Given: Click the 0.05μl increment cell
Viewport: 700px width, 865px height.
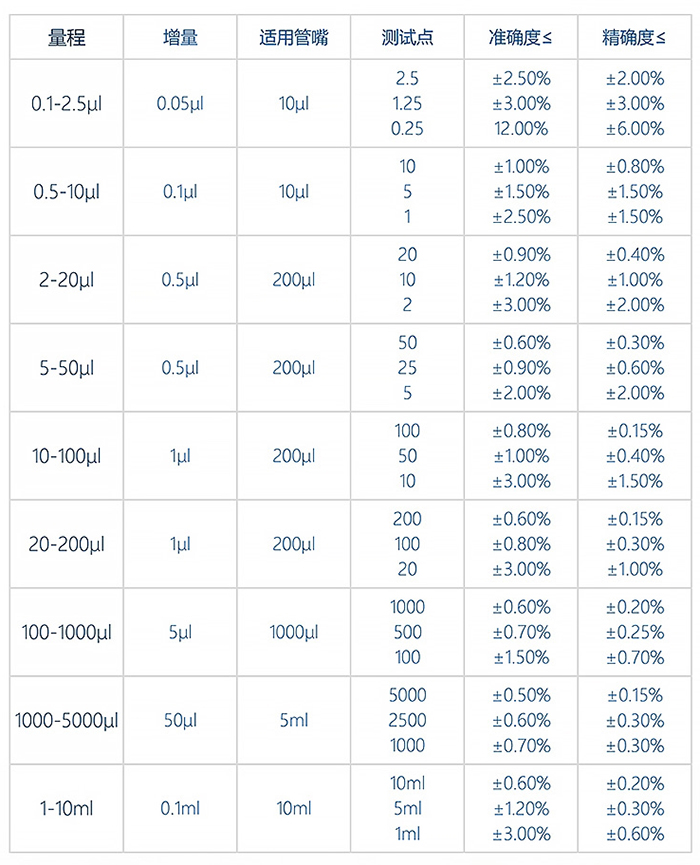Looking at the screenshot, I should (180, 103).
